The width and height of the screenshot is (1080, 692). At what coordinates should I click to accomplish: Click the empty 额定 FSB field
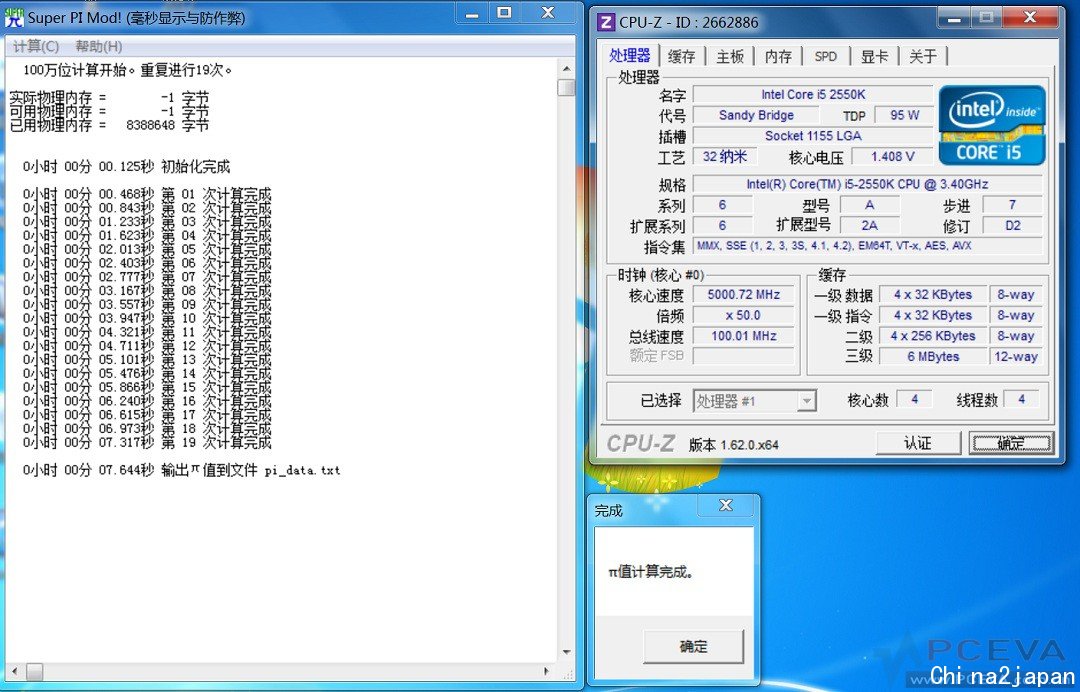click(x=743, y=356)
